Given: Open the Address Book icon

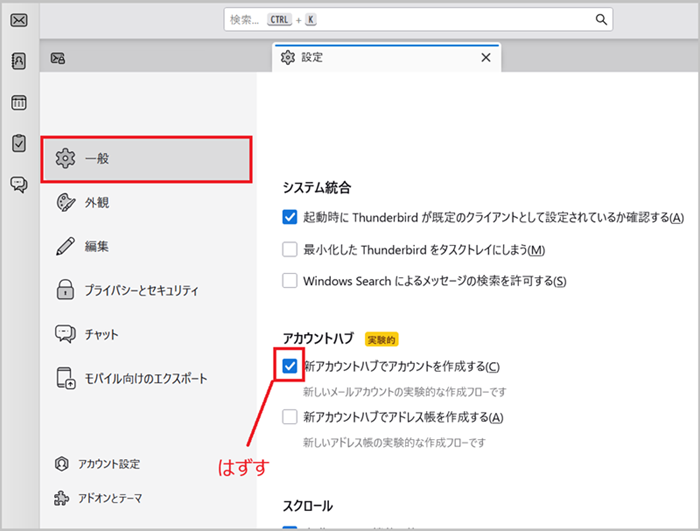Looking at the screenshot, I should [18, 61].
